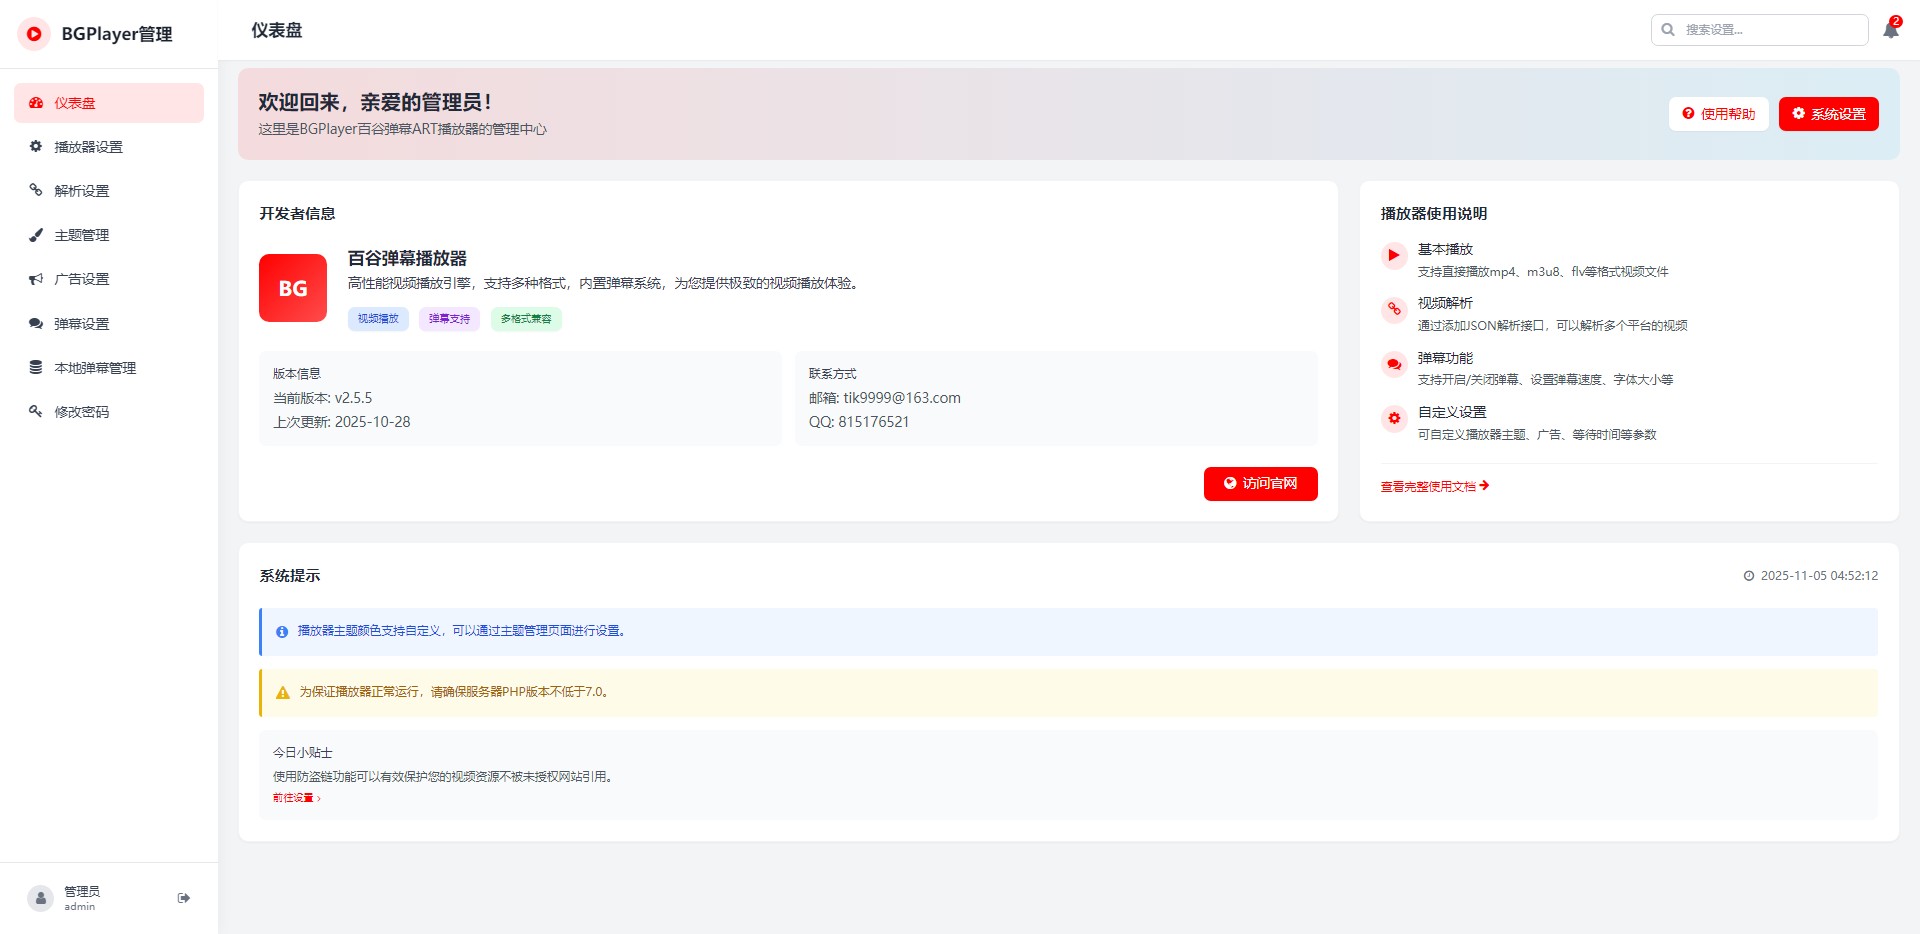Click the basic playback play icon
This screenshot has width=1920, height=934.
[x=1394, y=256]
